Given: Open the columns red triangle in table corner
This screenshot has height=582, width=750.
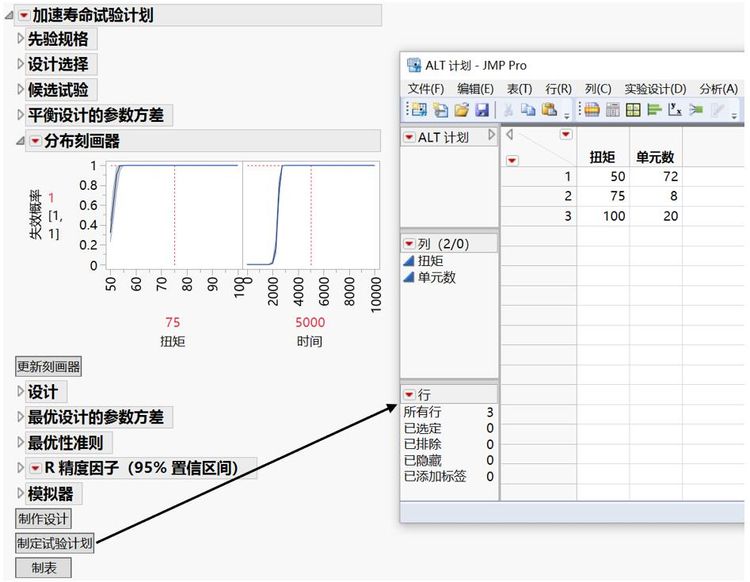Looking at the screenshot, I should 566,134.
